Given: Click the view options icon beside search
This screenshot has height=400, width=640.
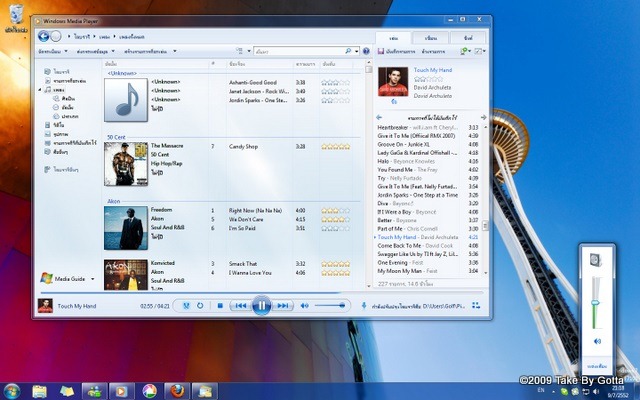Looking at the screenshot, I should pyautogui.click(x=240, y=51).
